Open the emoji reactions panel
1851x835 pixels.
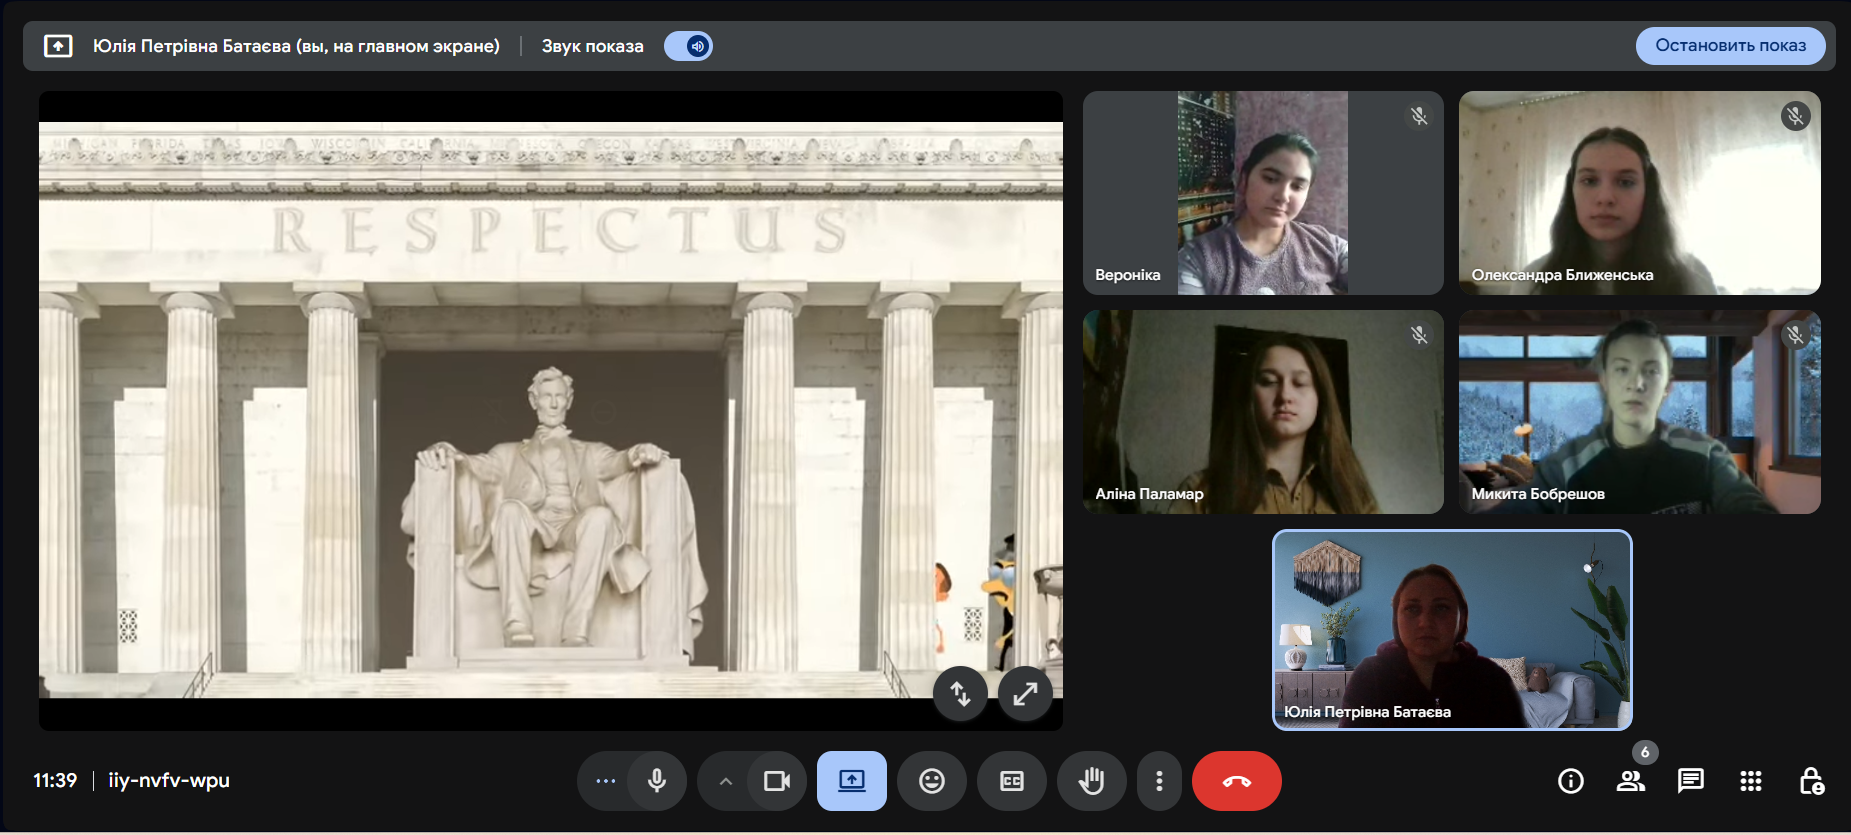click(x=931, y=781)
